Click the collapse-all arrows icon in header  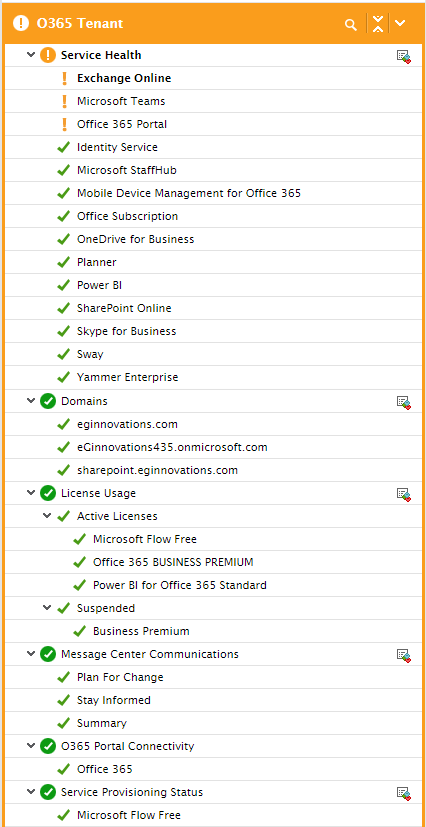[x=377, y=24]
